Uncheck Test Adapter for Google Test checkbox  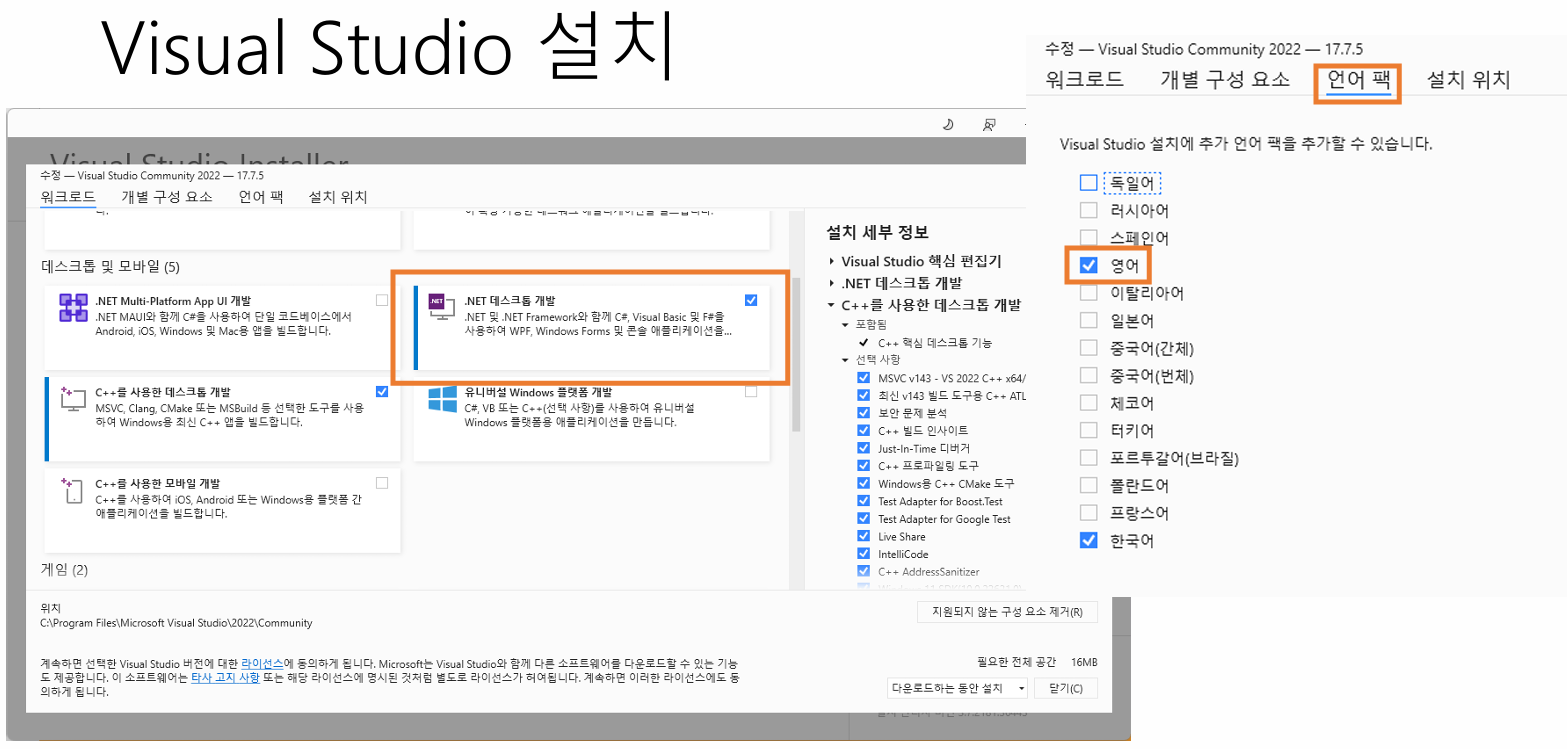point(864,519)
